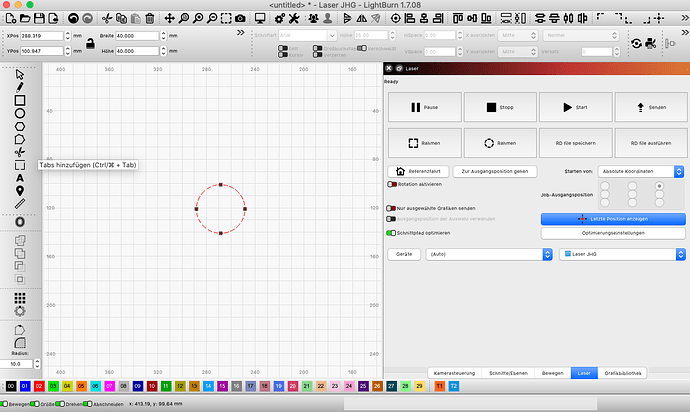Select the edit nodes tool
Screen dimensions: 690x412
(20, 139)
